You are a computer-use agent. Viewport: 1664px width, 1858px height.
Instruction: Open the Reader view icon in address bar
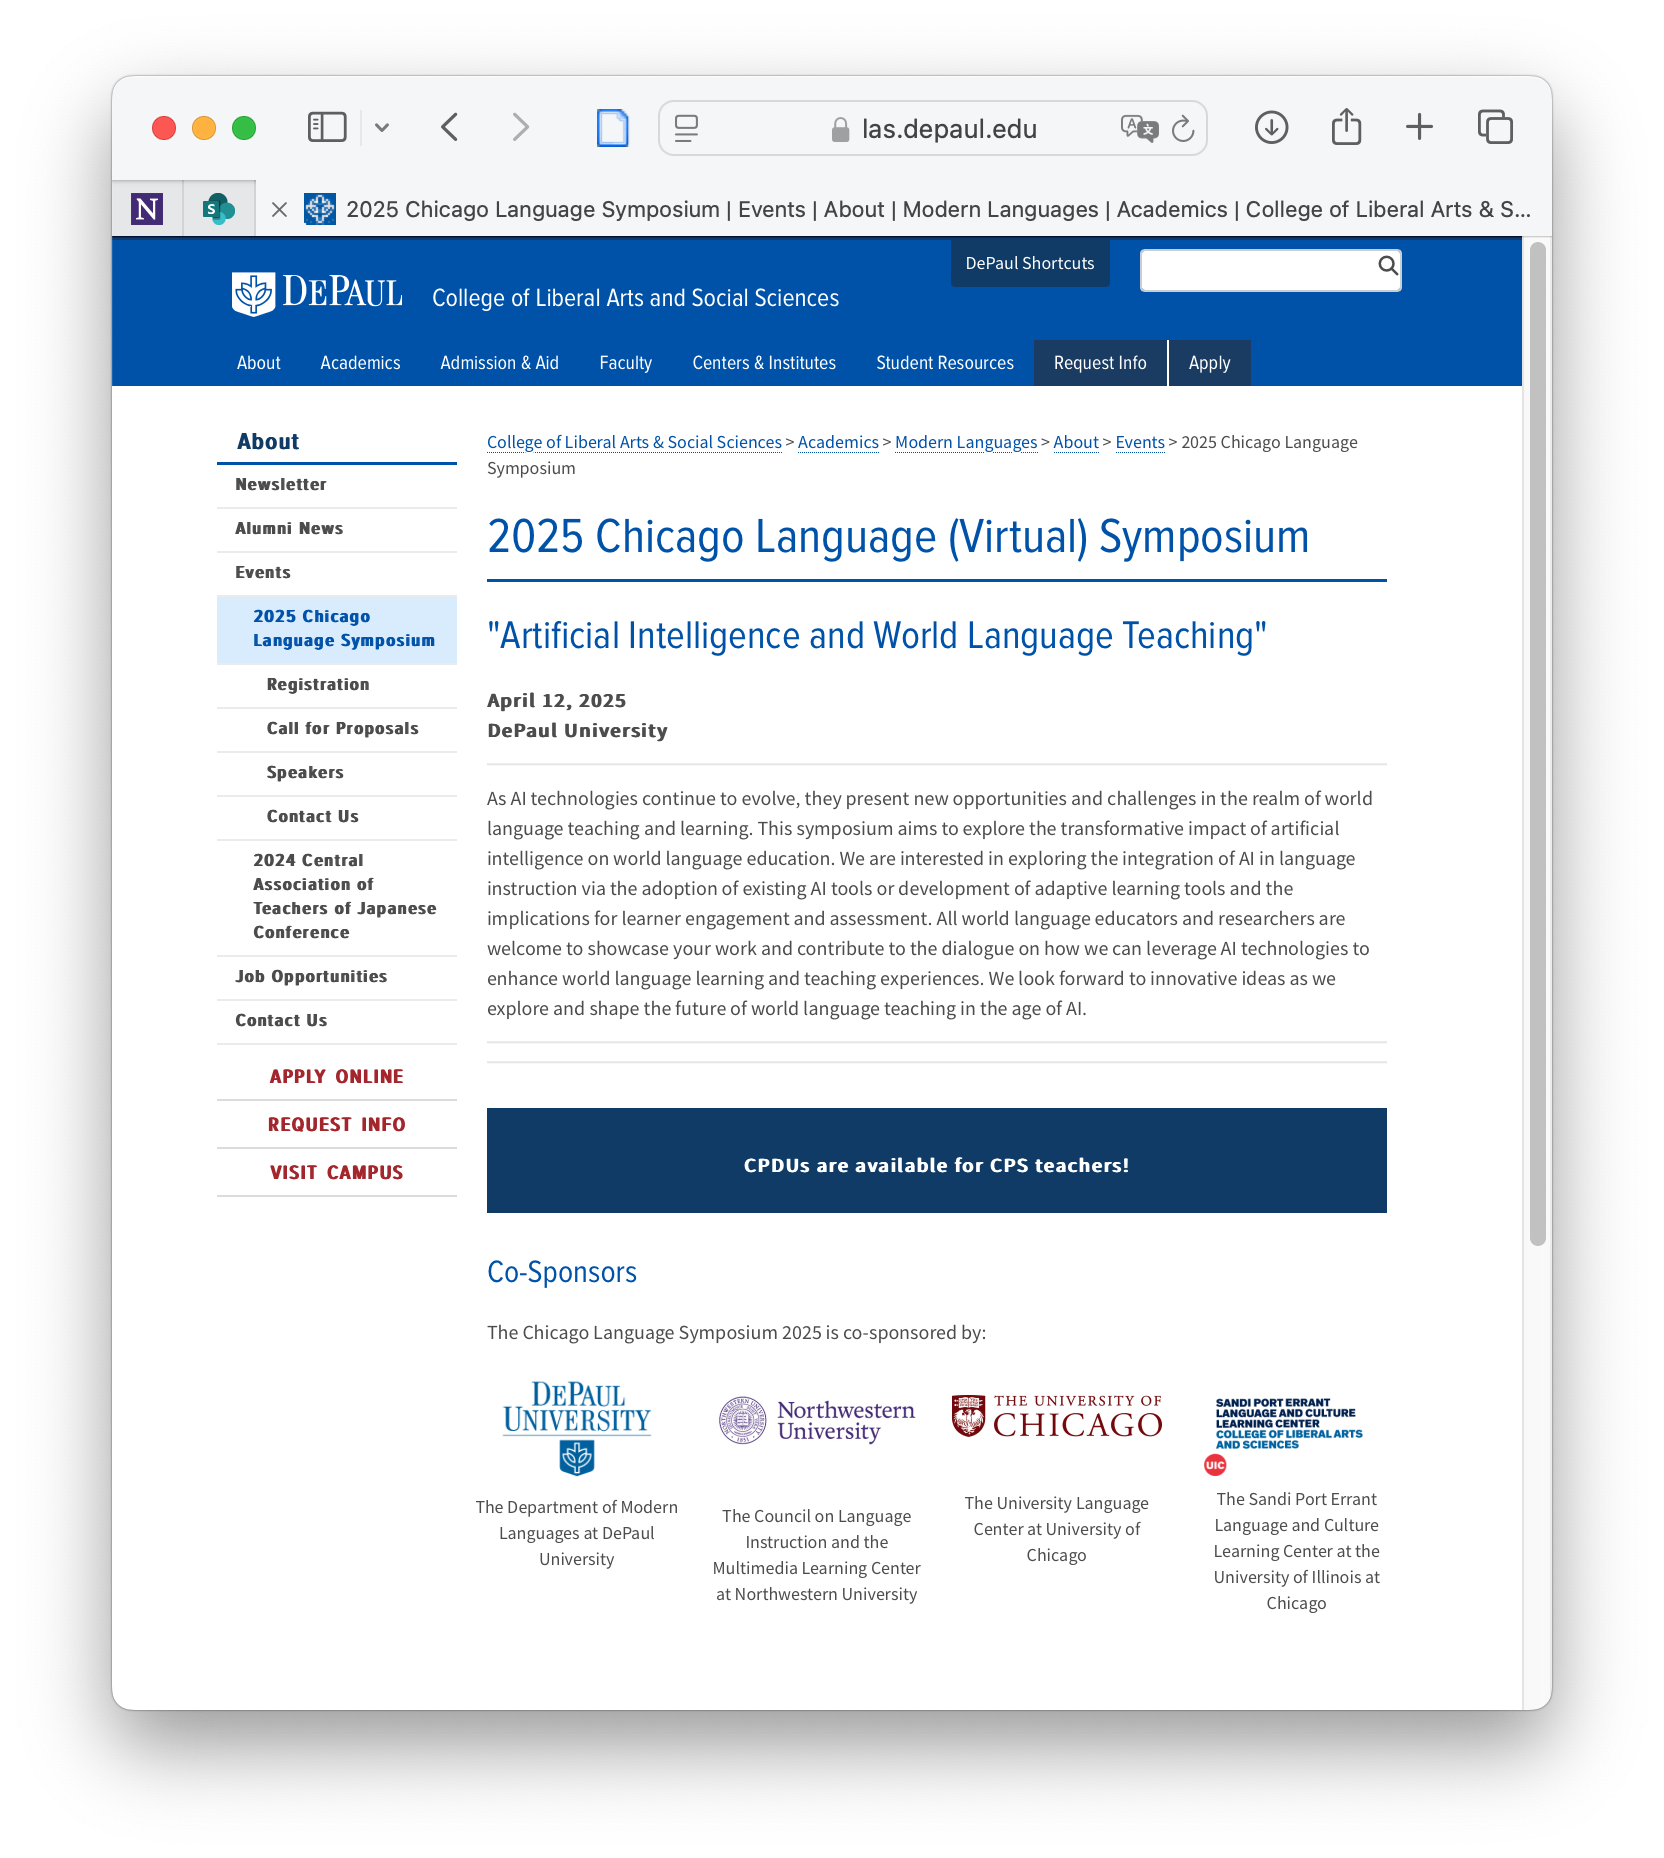686,128
